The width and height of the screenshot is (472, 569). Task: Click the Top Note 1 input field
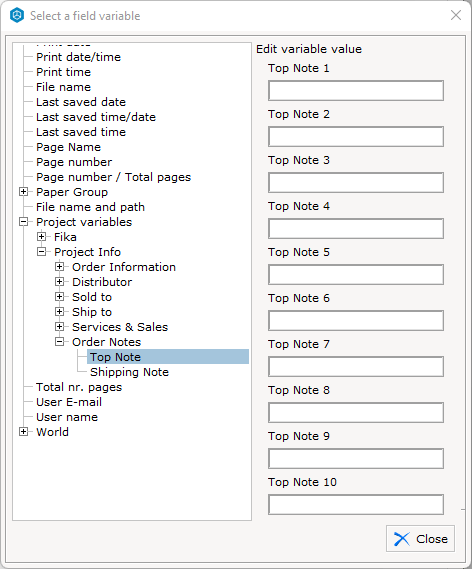356,91
